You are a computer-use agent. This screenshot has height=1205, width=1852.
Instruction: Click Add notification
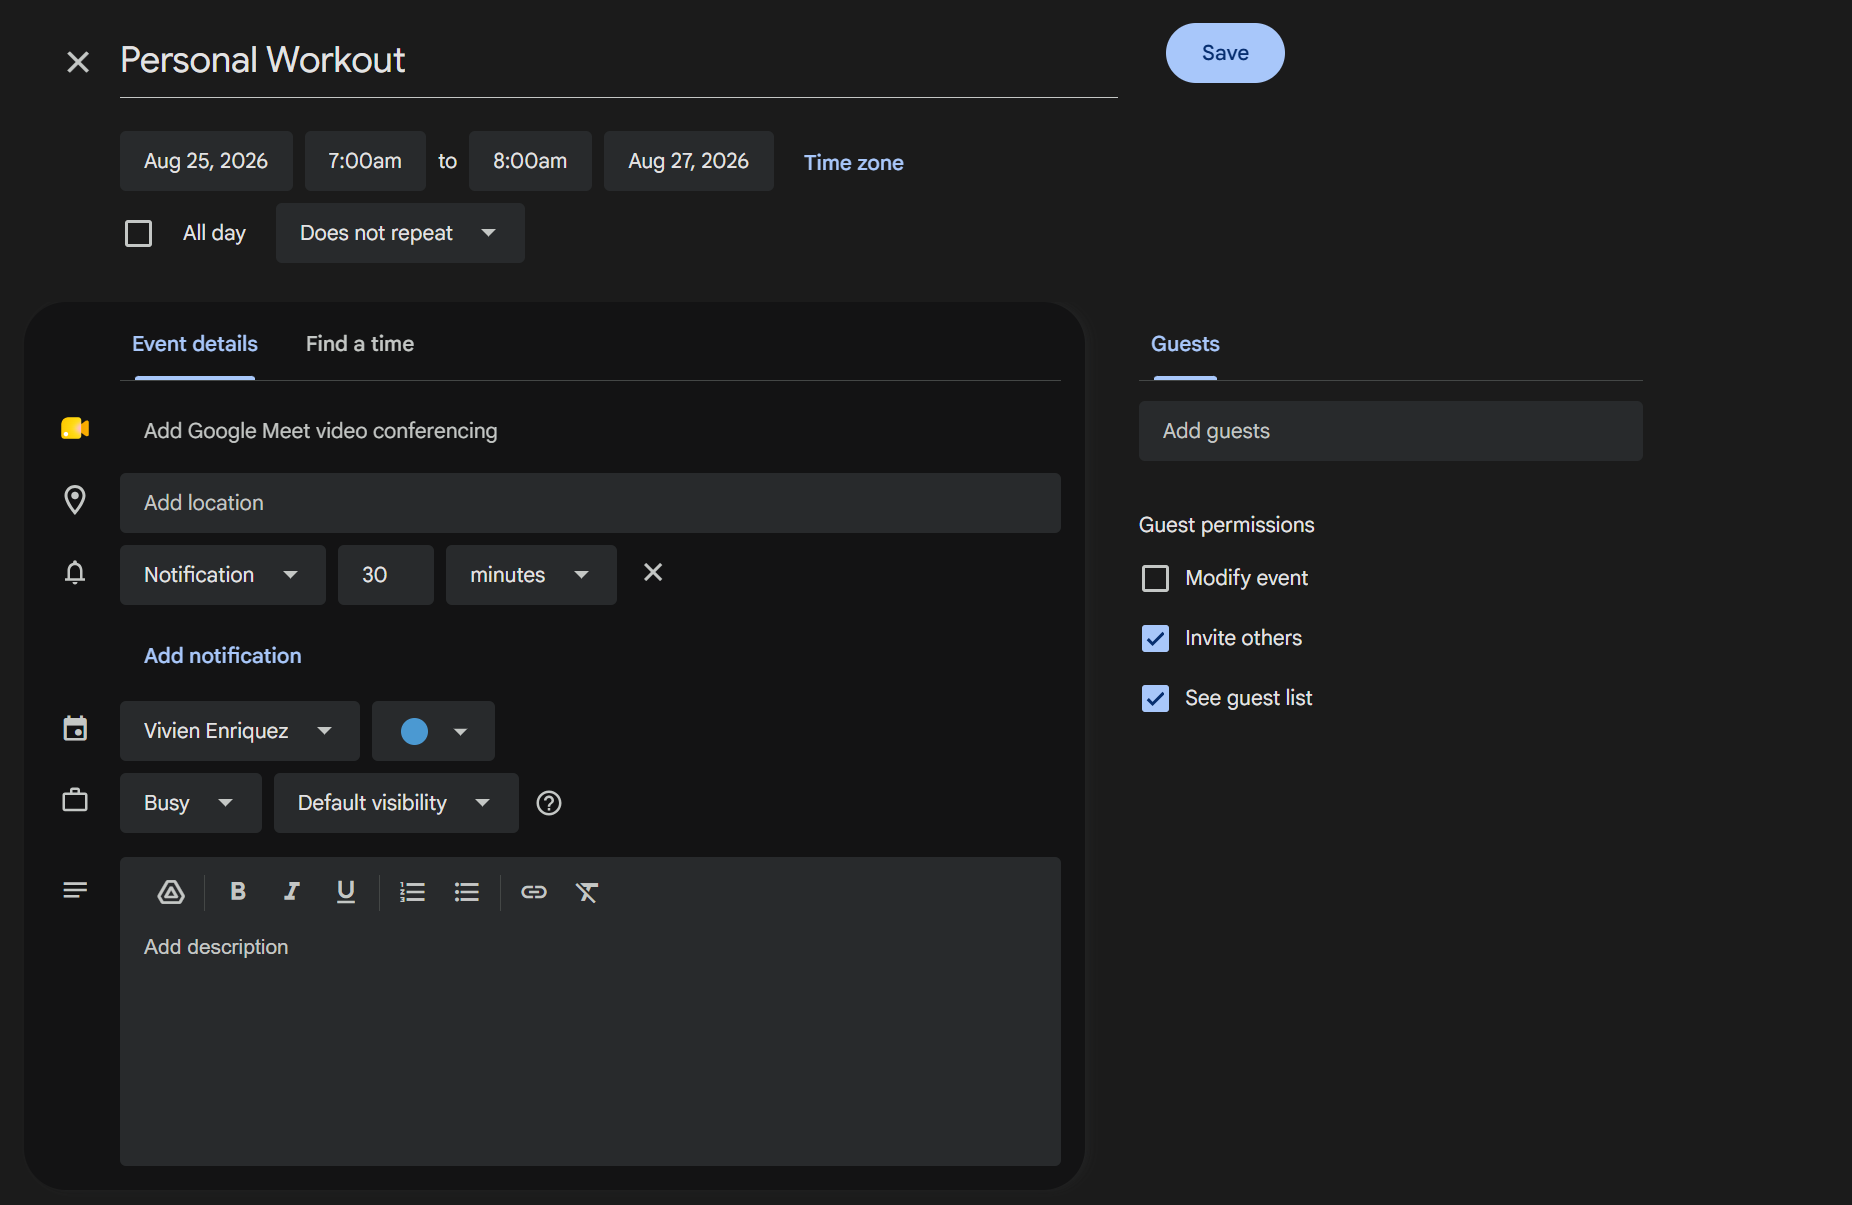pos(223,656)
